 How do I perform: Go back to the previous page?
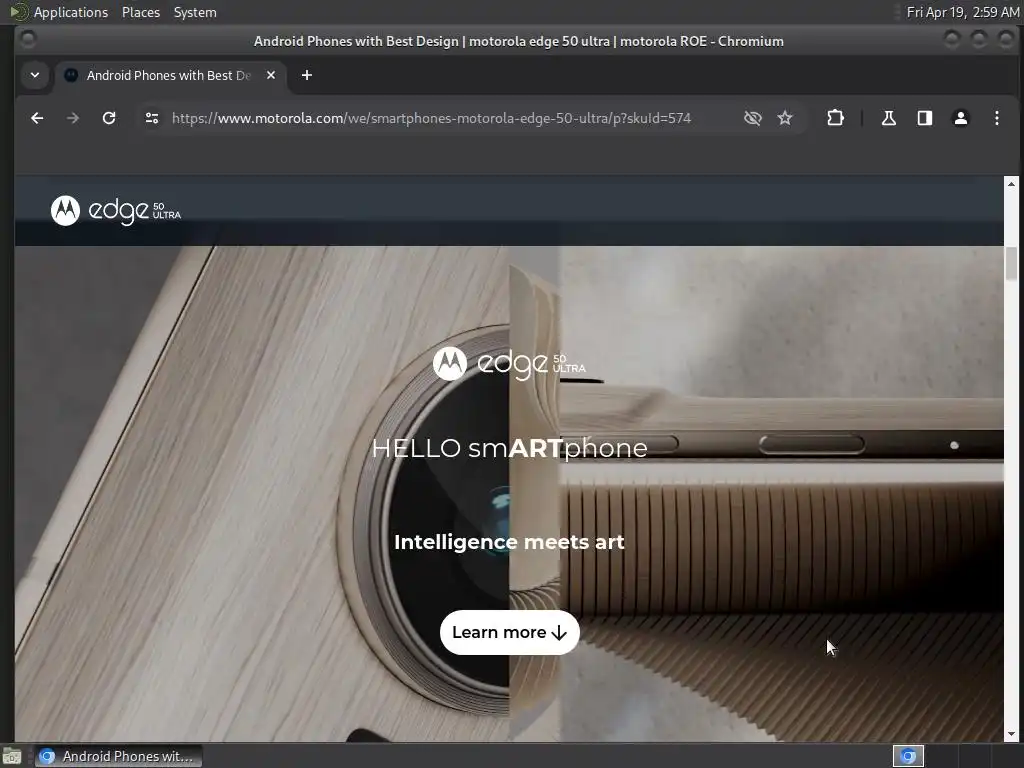click(37, 118)
